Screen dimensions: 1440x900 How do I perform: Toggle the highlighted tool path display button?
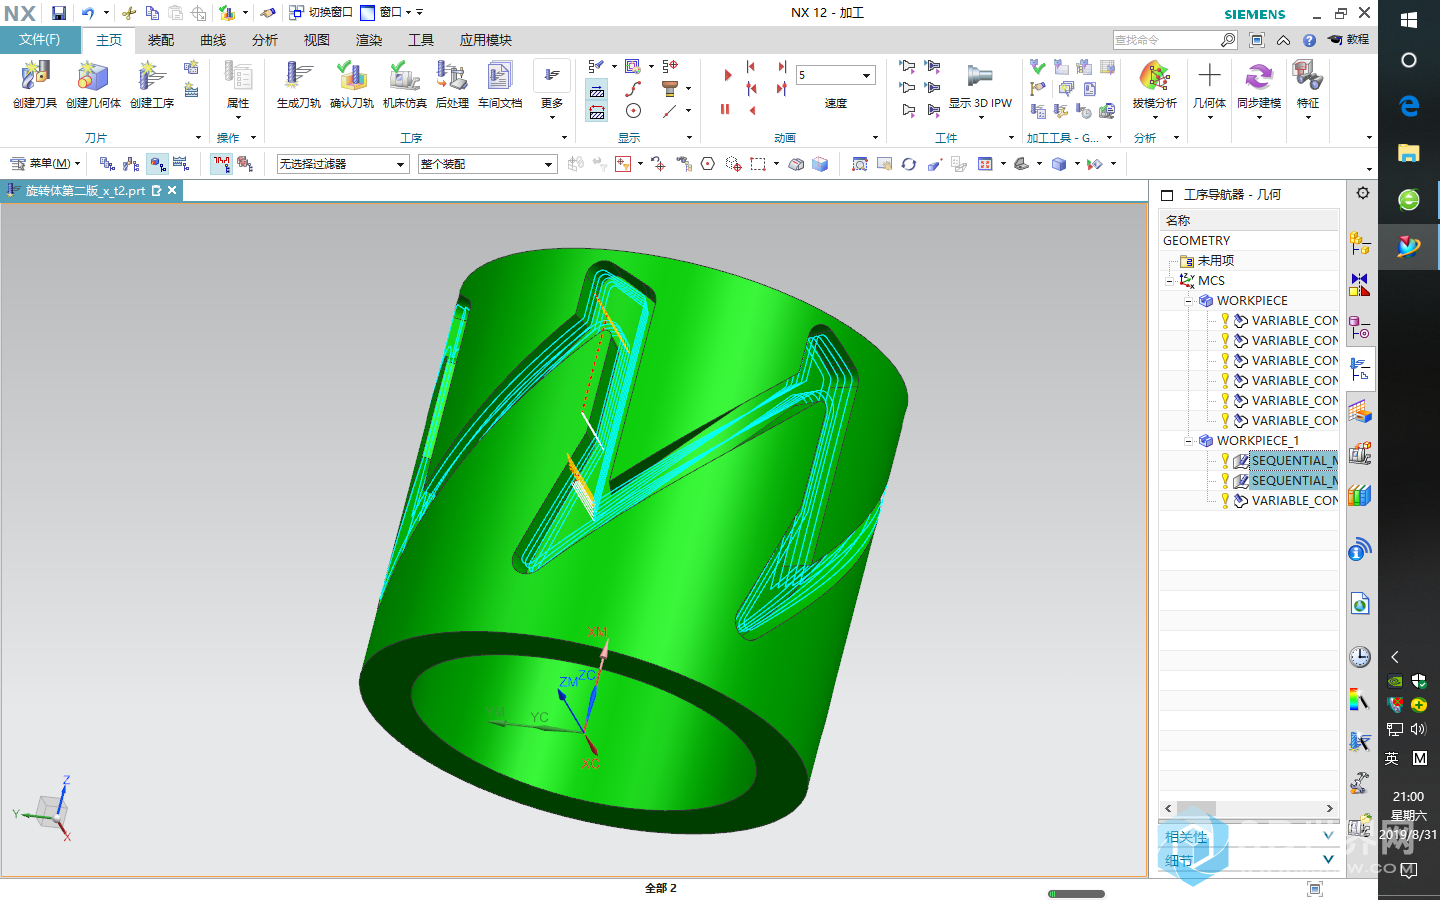(221, 164)
